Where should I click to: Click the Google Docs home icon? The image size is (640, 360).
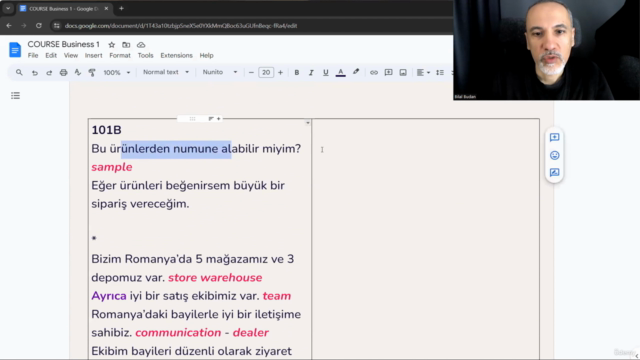tap(15, 50)
